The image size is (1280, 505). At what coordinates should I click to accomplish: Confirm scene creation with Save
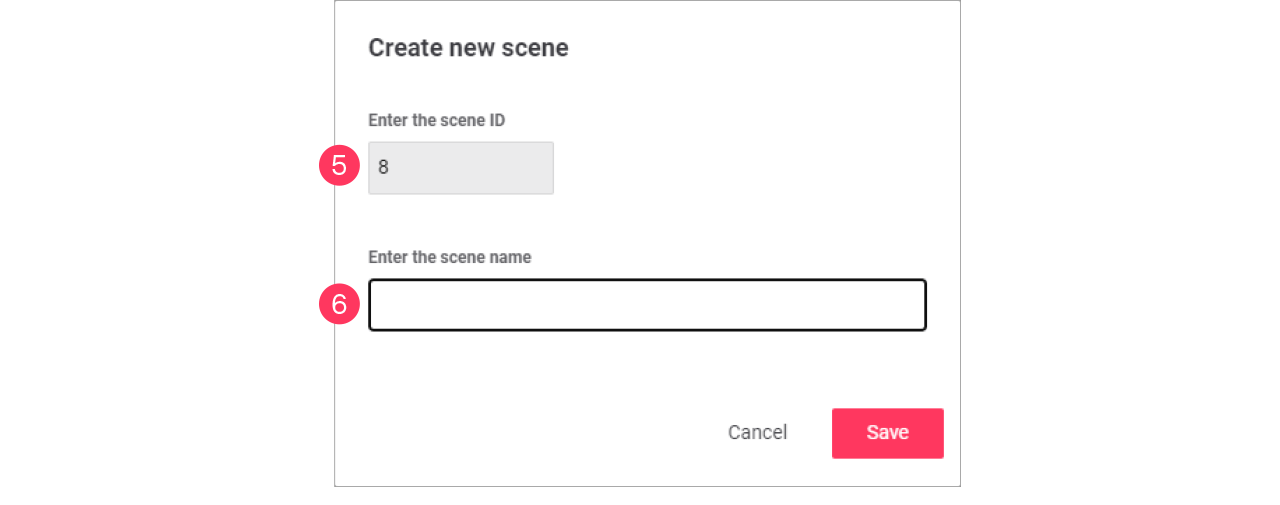[887, 433]
